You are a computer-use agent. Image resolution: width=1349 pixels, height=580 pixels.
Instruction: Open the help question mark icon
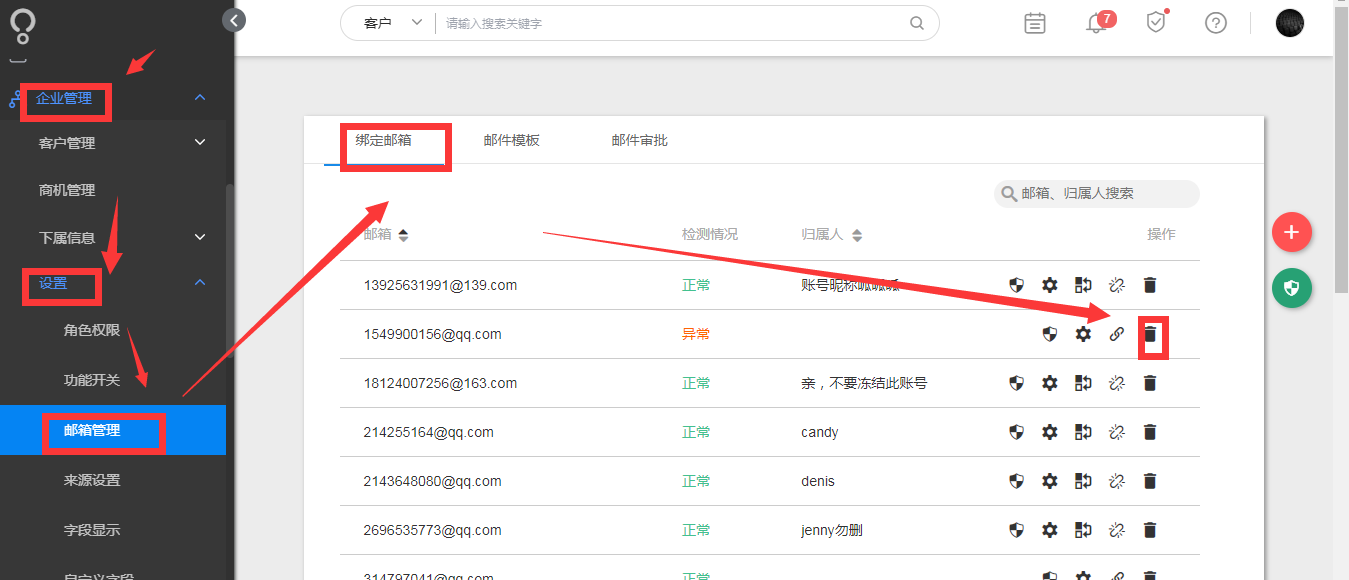pos(1215,22)
